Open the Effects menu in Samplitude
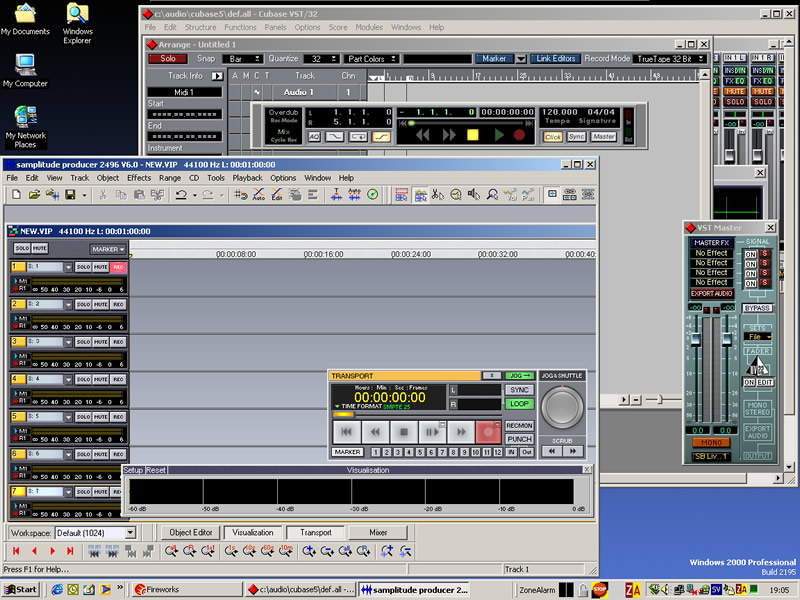800x600 pixels. coord(139,178)
